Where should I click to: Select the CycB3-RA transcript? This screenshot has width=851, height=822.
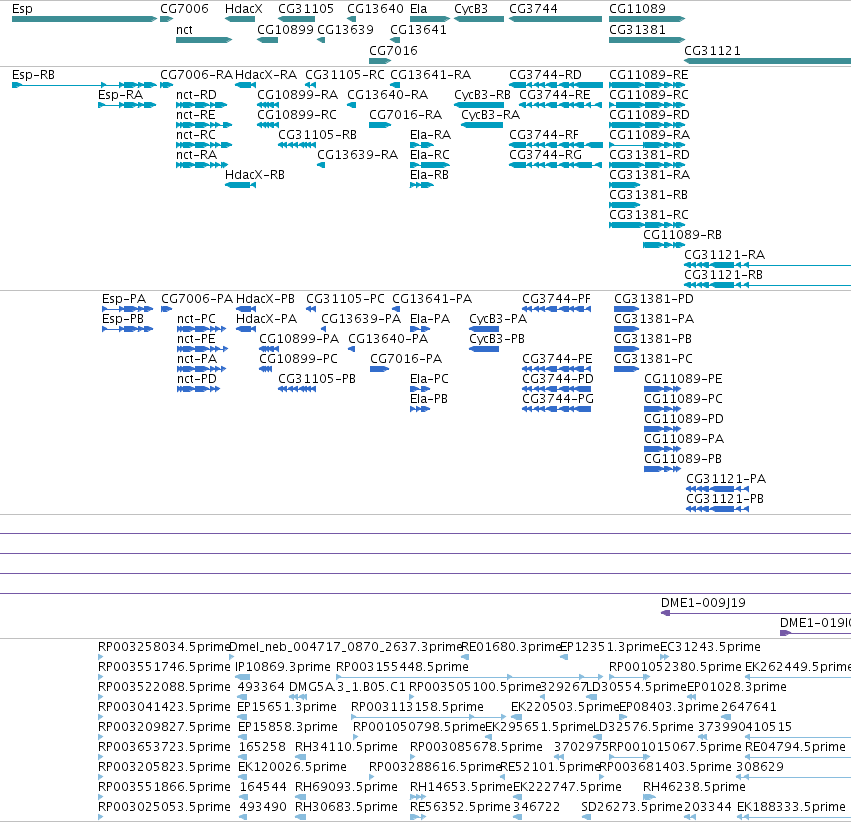click(482, 125)
